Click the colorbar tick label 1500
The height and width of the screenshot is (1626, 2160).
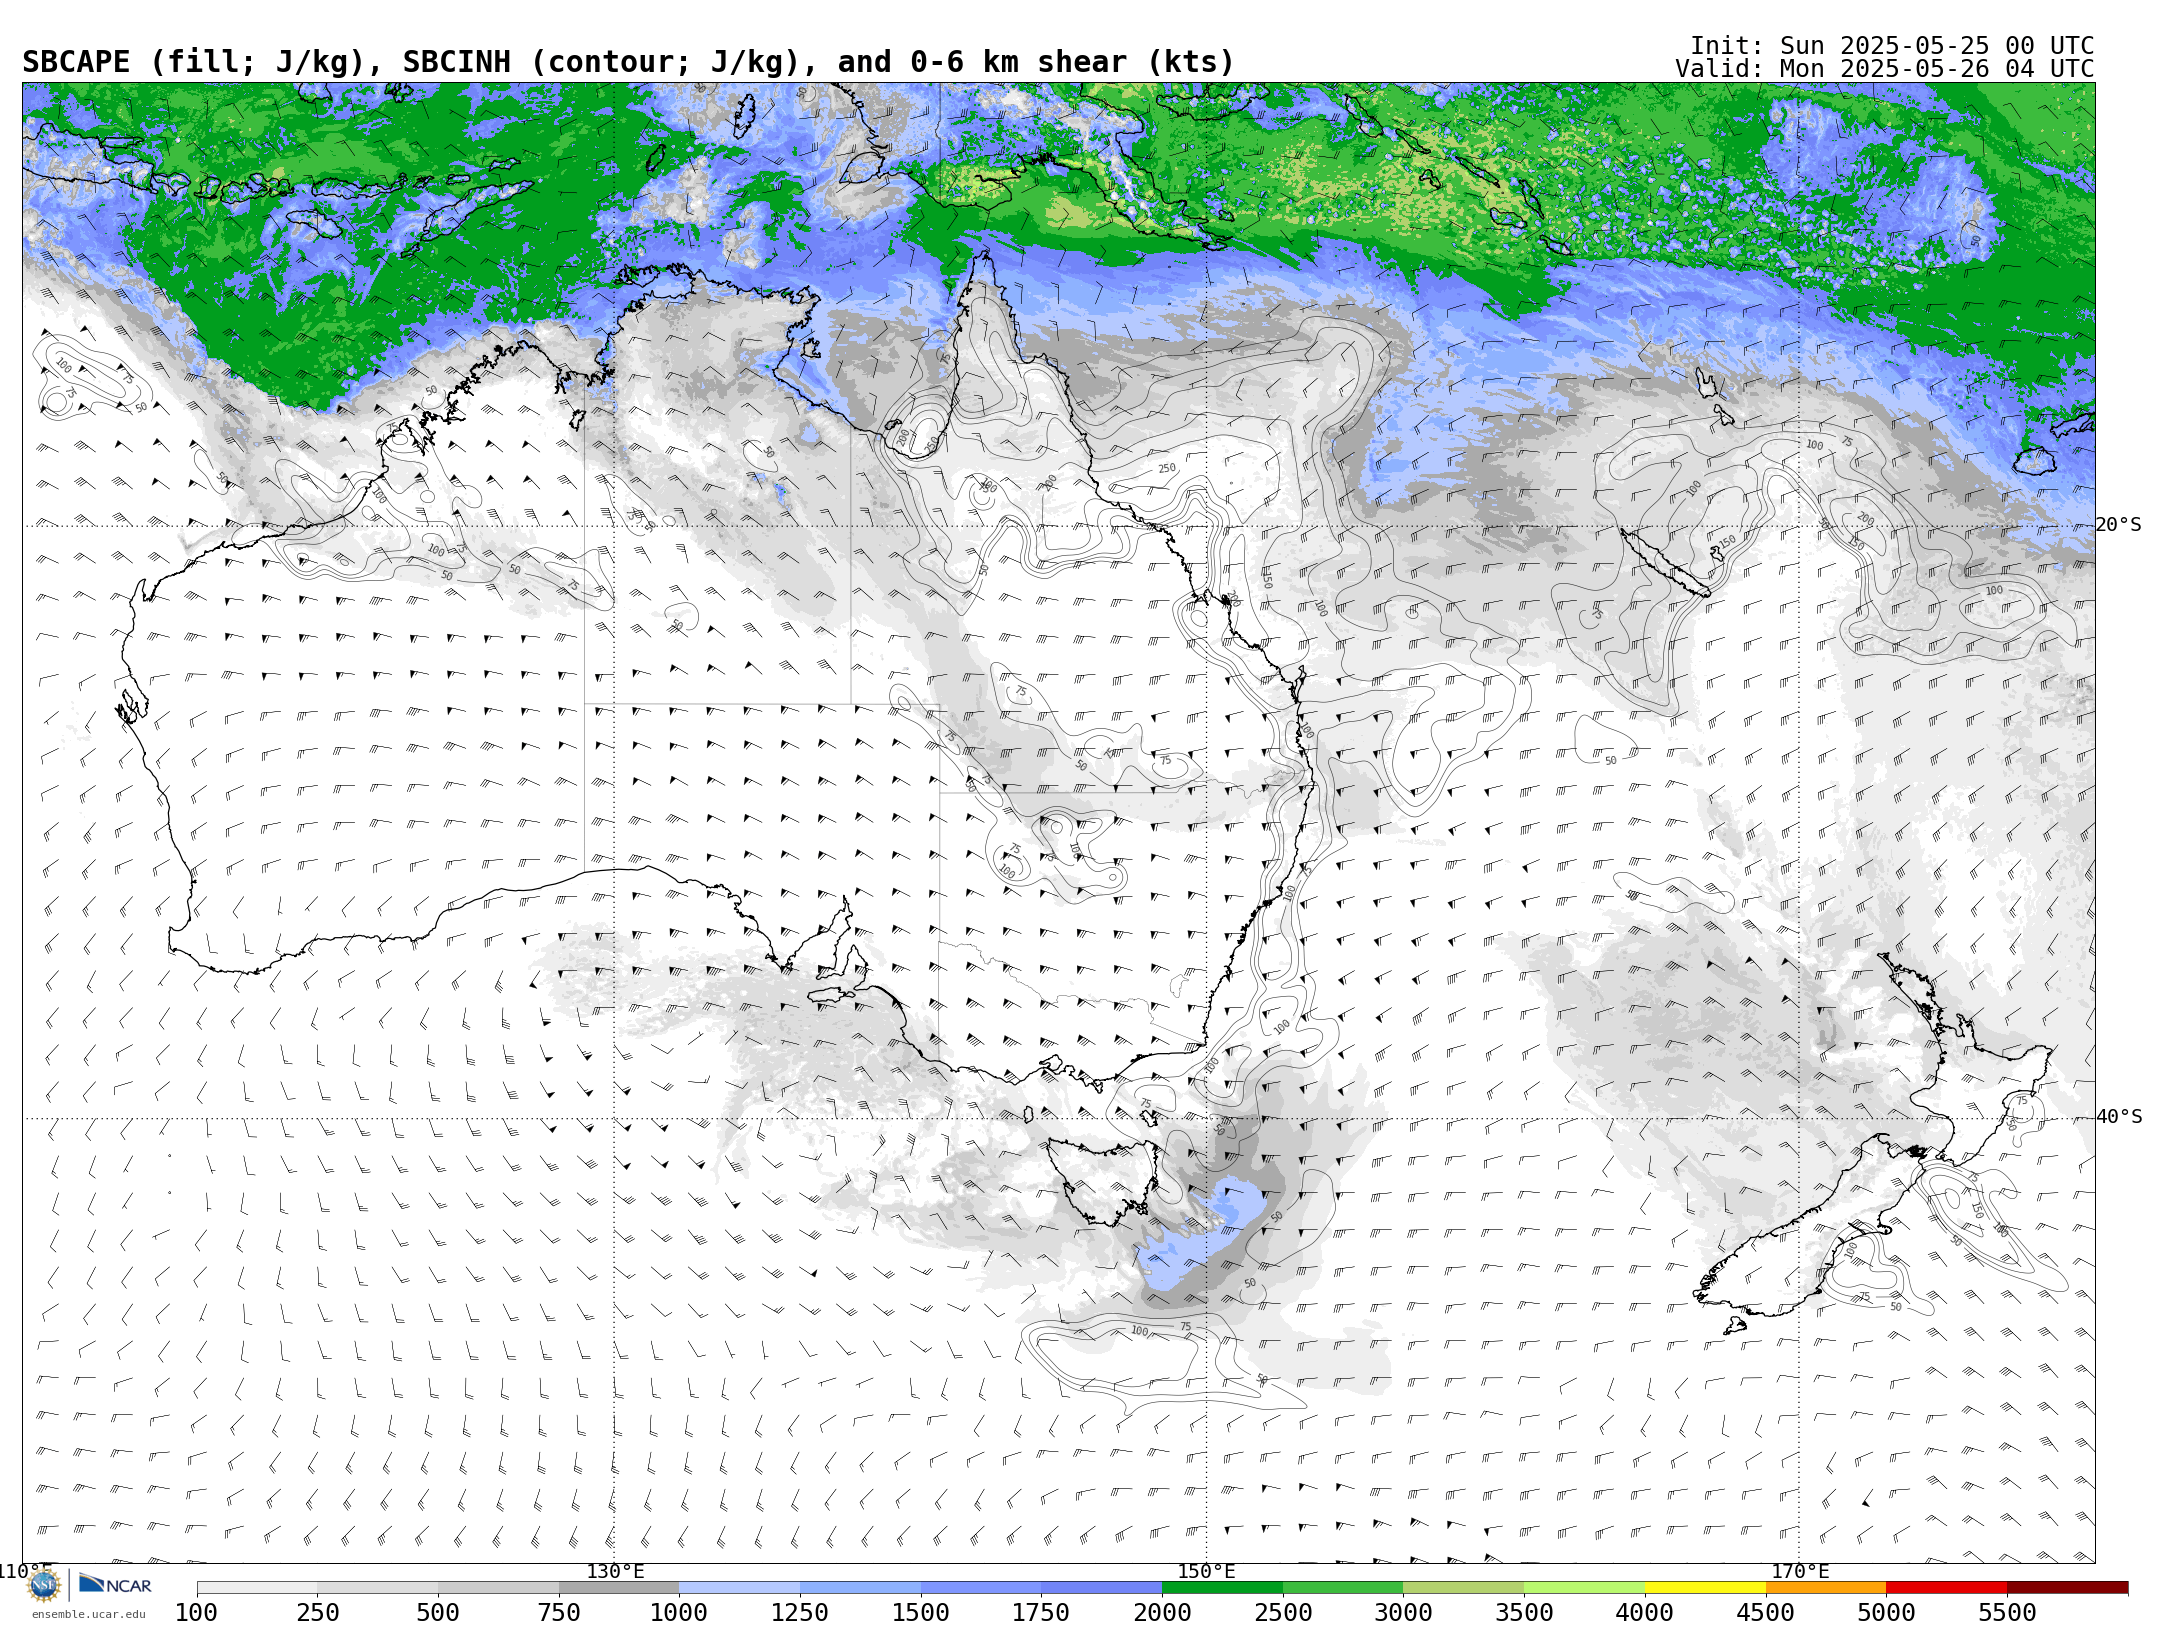(x=921, y=1612)
